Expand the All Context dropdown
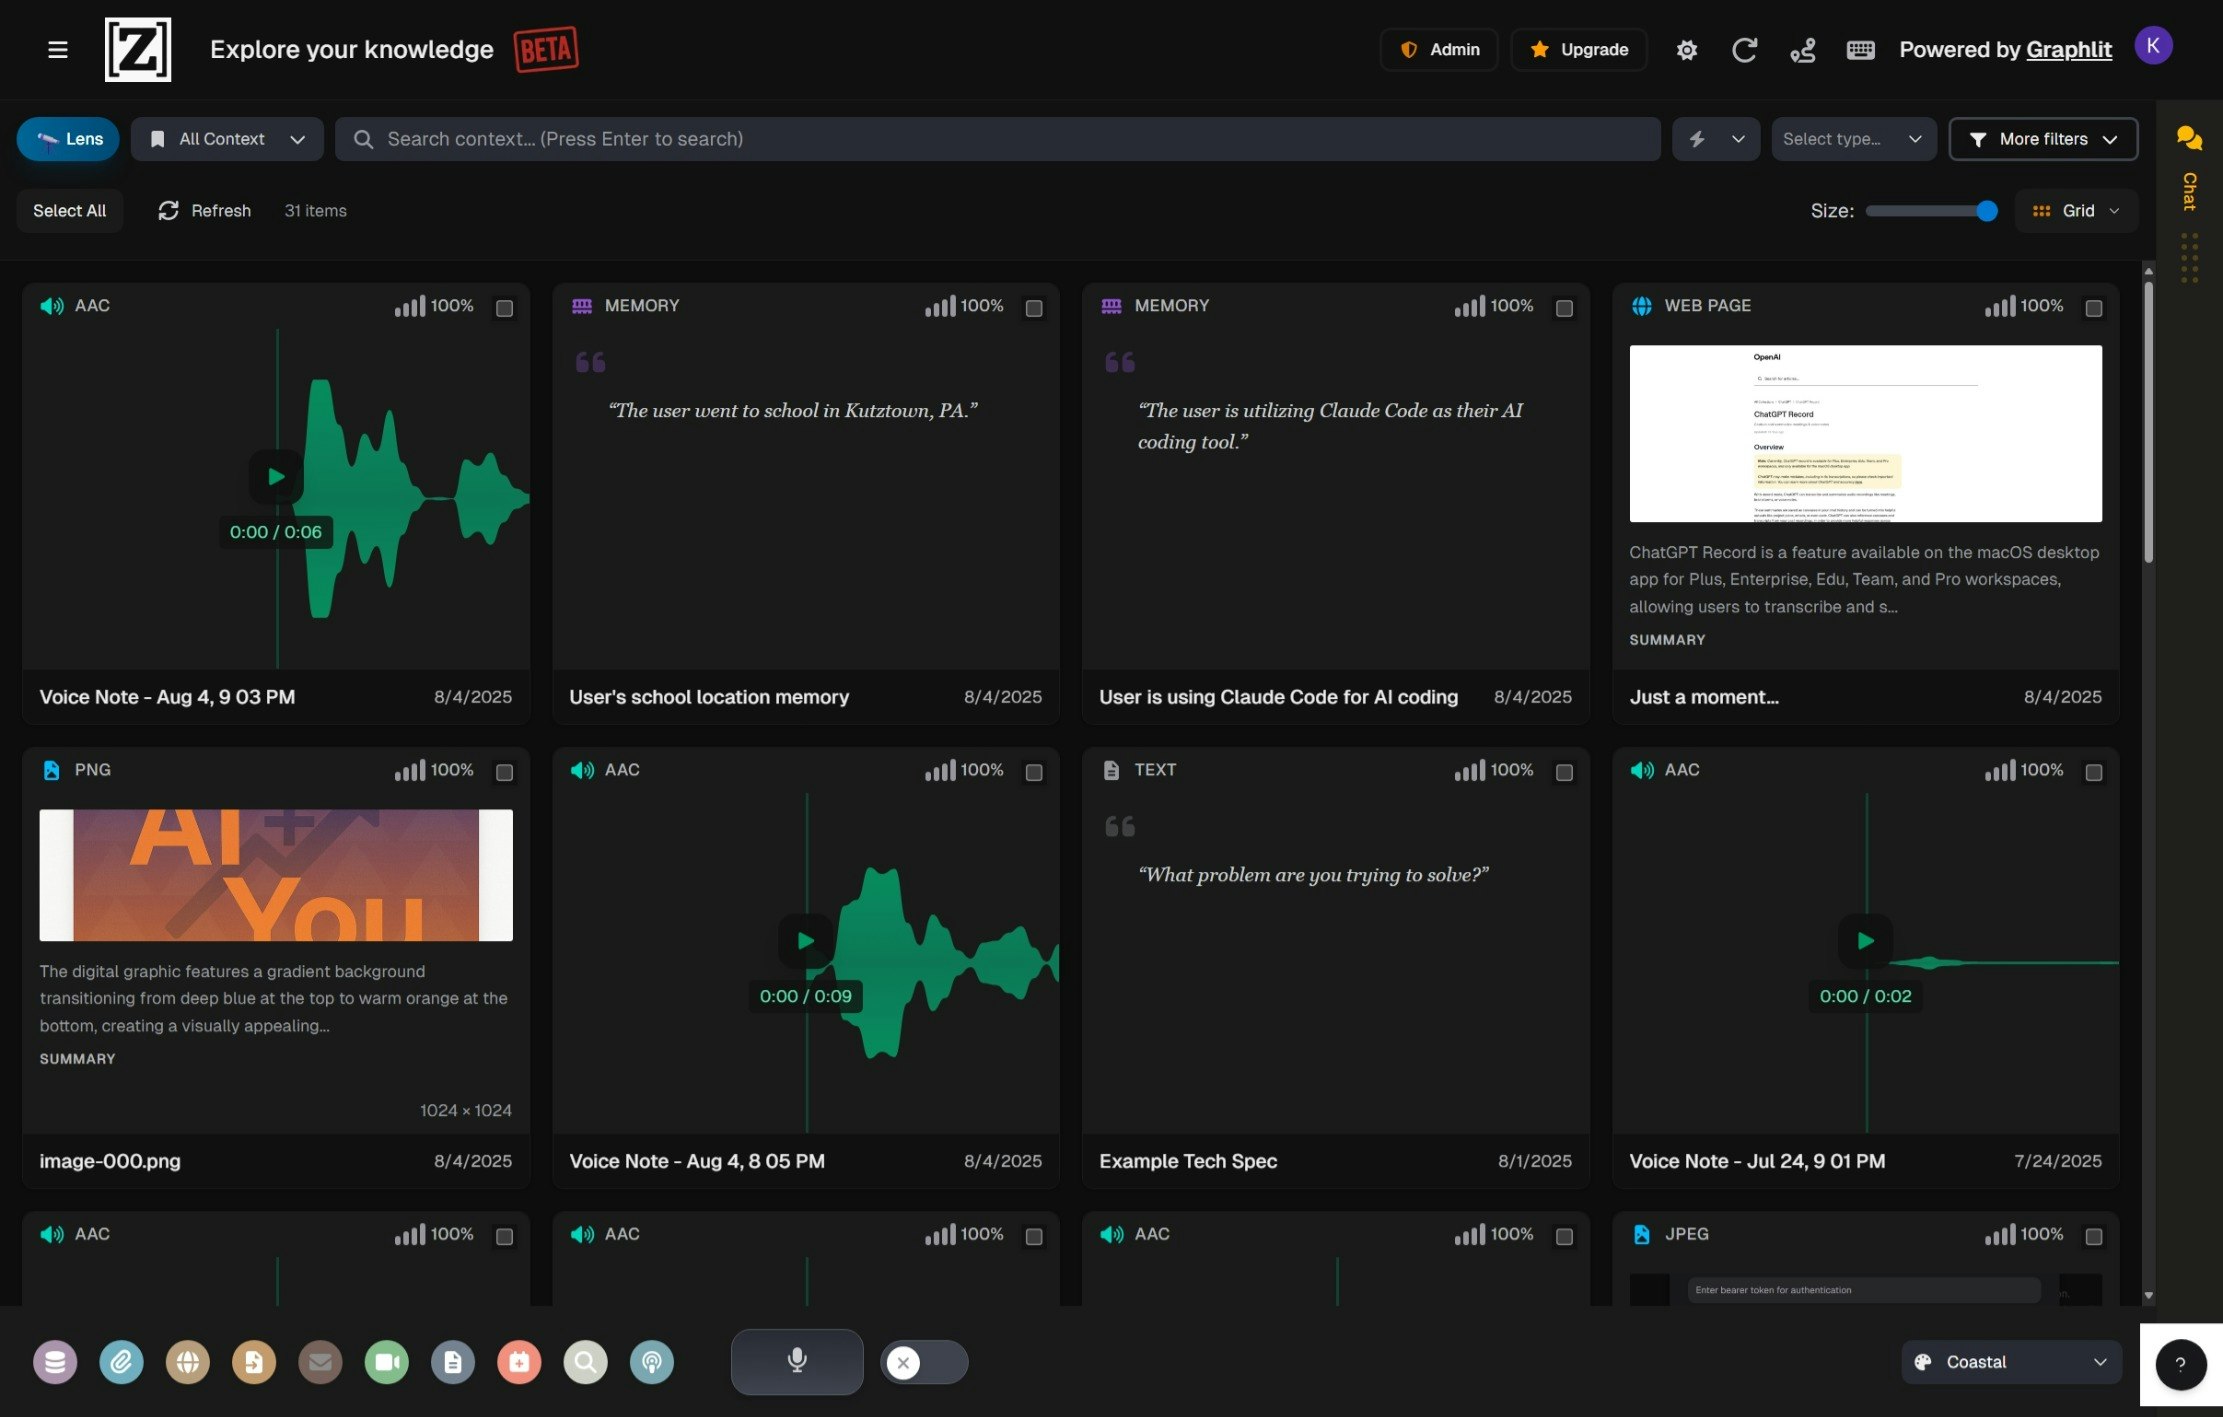Image resolution: width=2223 pixels, height=1417 pixels. point(227,139)
